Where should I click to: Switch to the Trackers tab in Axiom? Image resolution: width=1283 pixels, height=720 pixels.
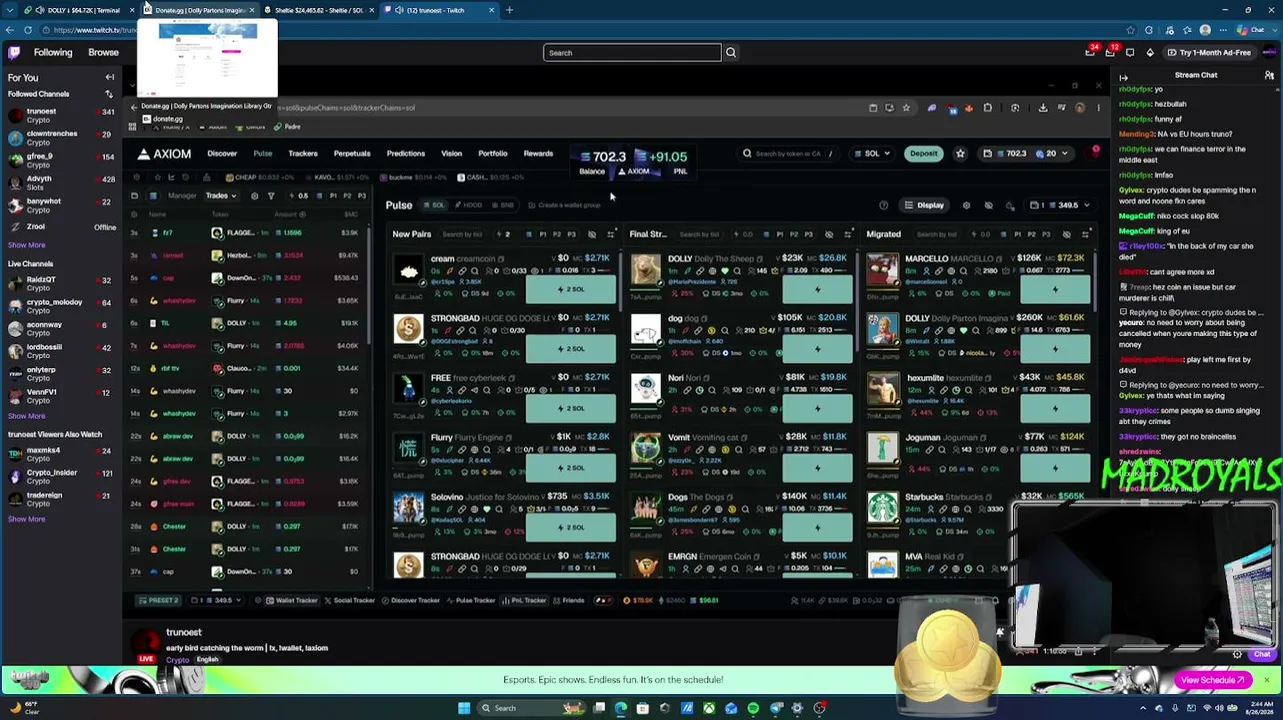click(x=303, y=154)
